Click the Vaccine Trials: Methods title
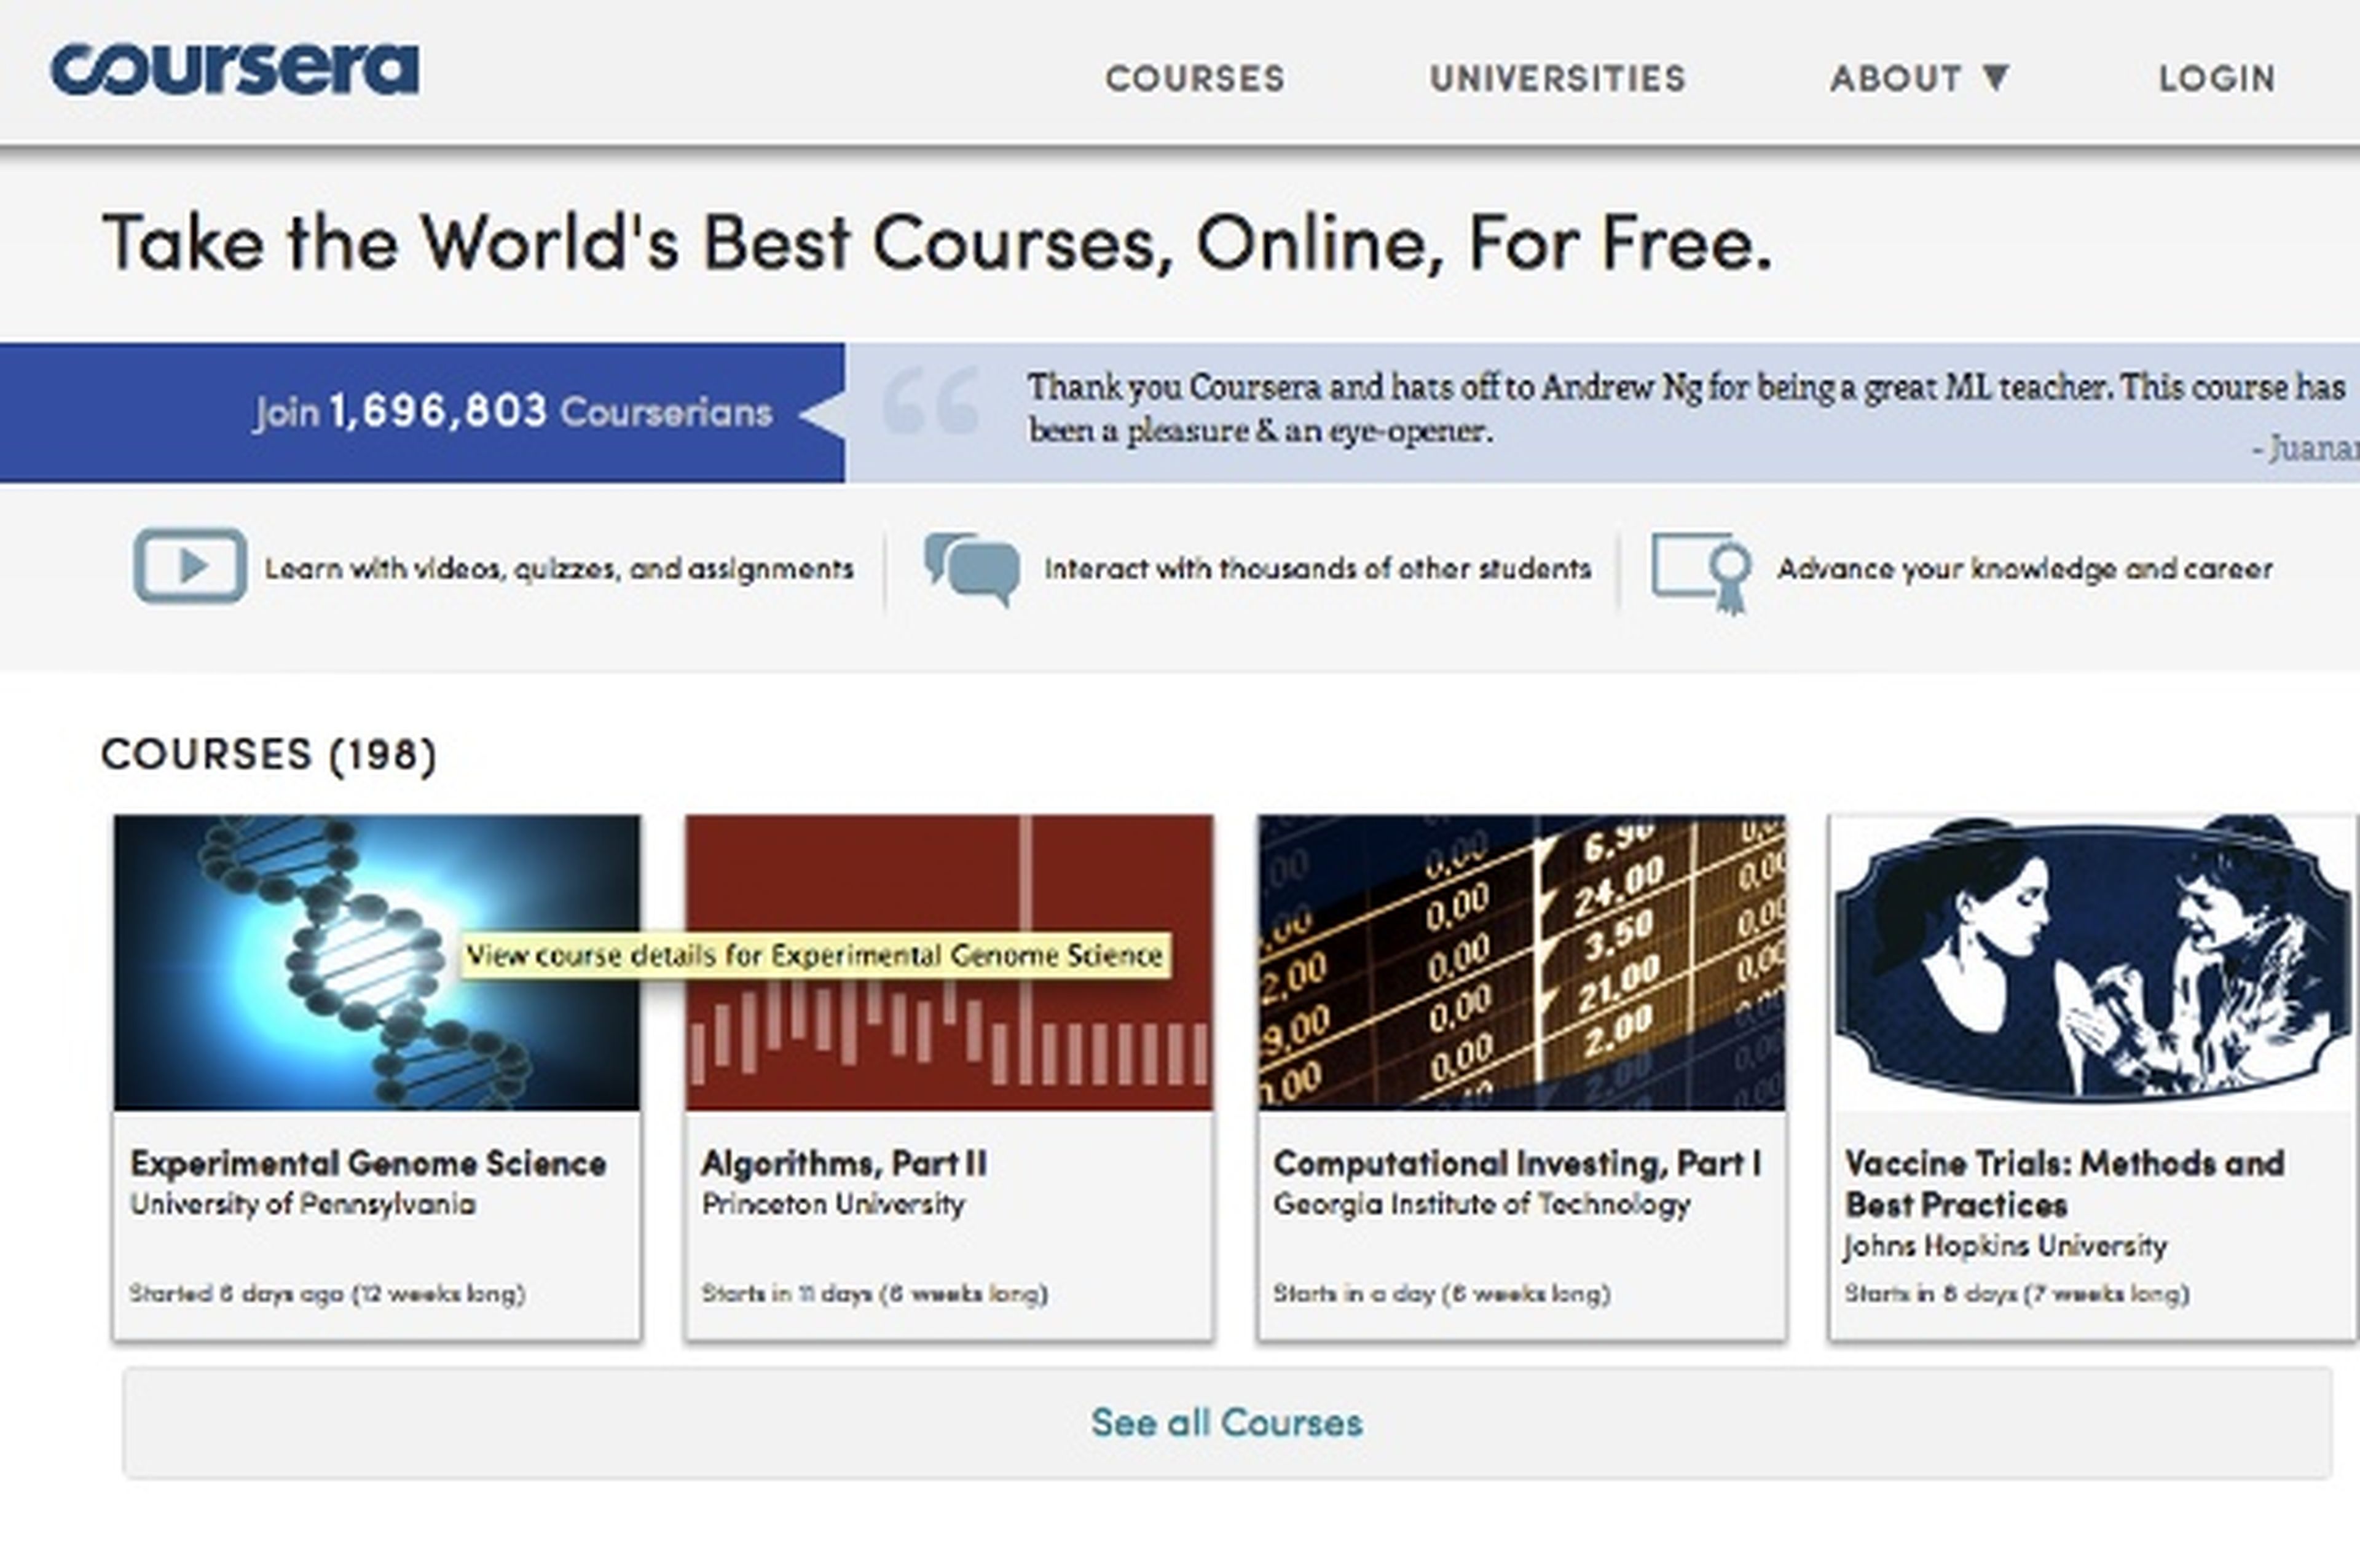This screenshot has width=2360, height=1568. coord(2065,1183)
